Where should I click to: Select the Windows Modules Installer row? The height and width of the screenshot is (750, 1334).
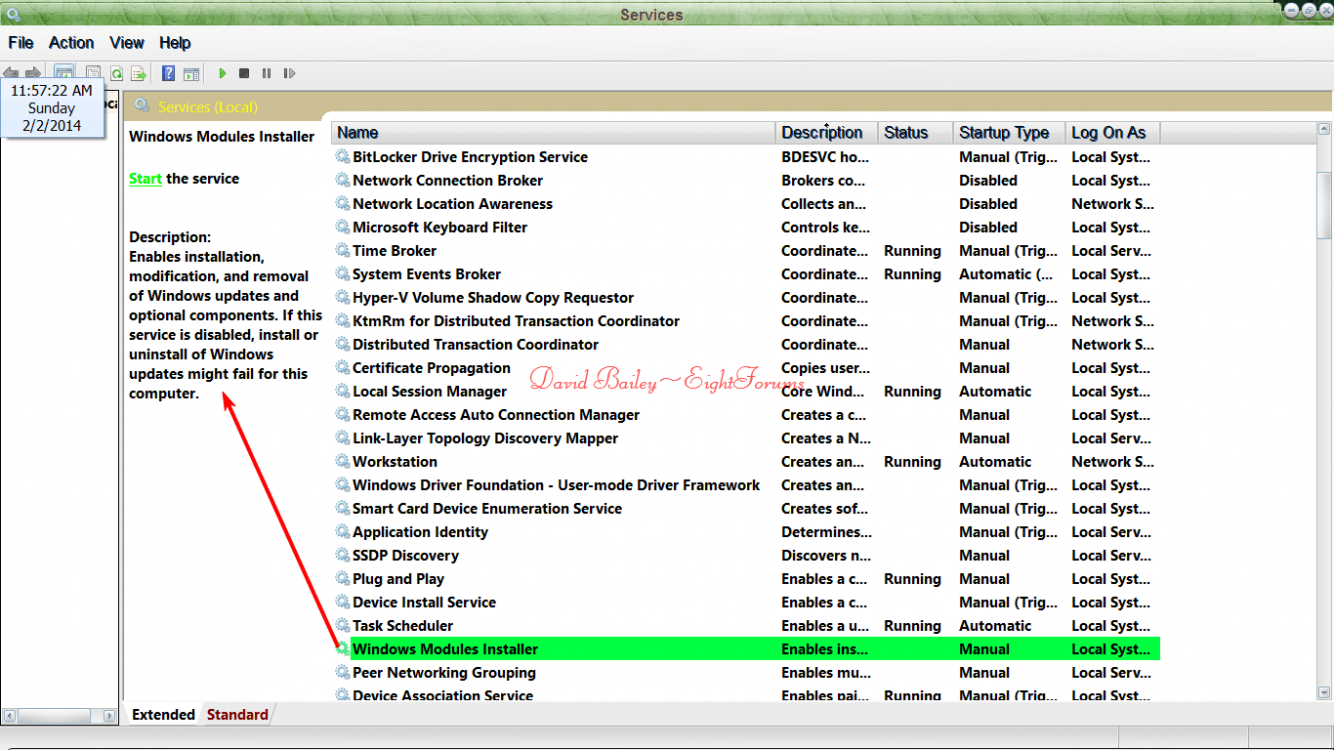[746, 649]
